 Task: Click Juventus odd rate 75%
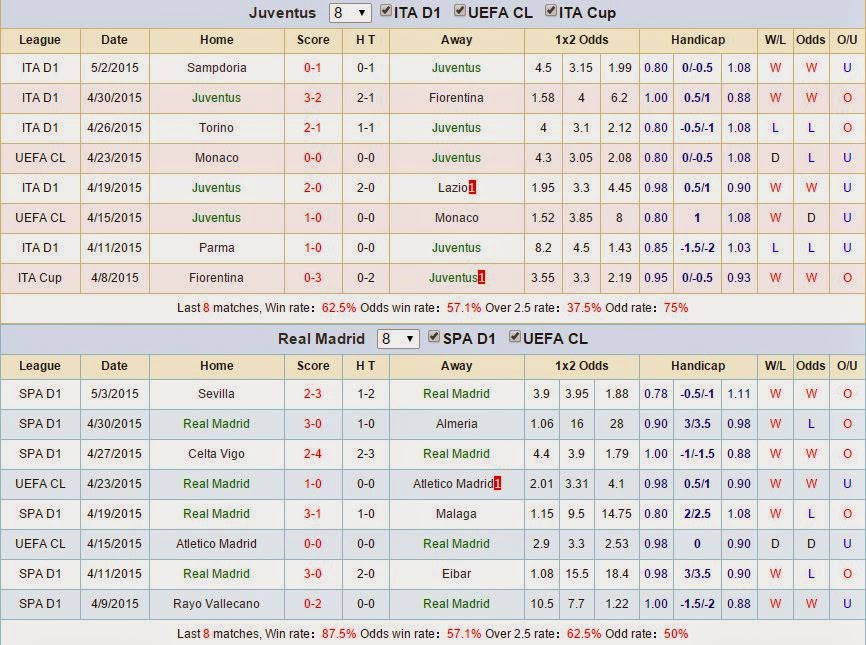tap(676, 308)
